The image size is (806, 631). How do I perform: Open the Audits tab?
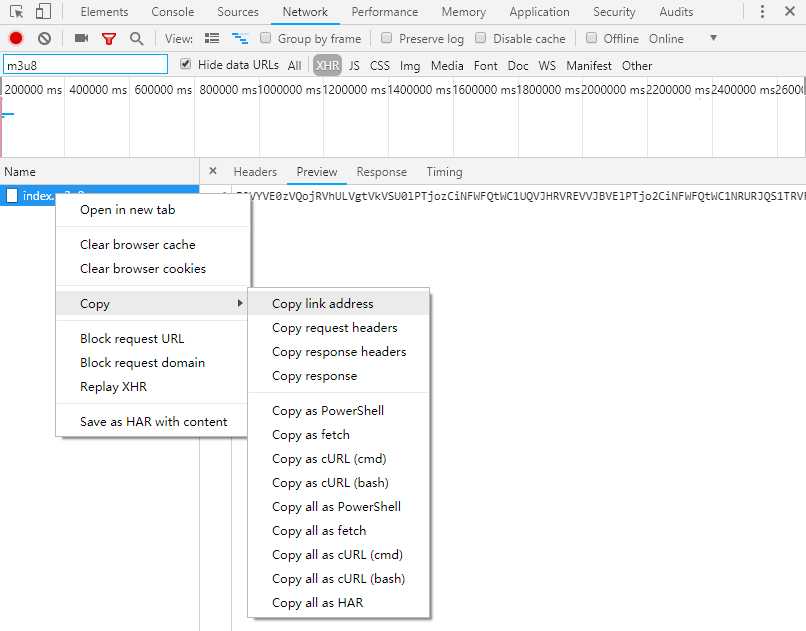point(676,12)
